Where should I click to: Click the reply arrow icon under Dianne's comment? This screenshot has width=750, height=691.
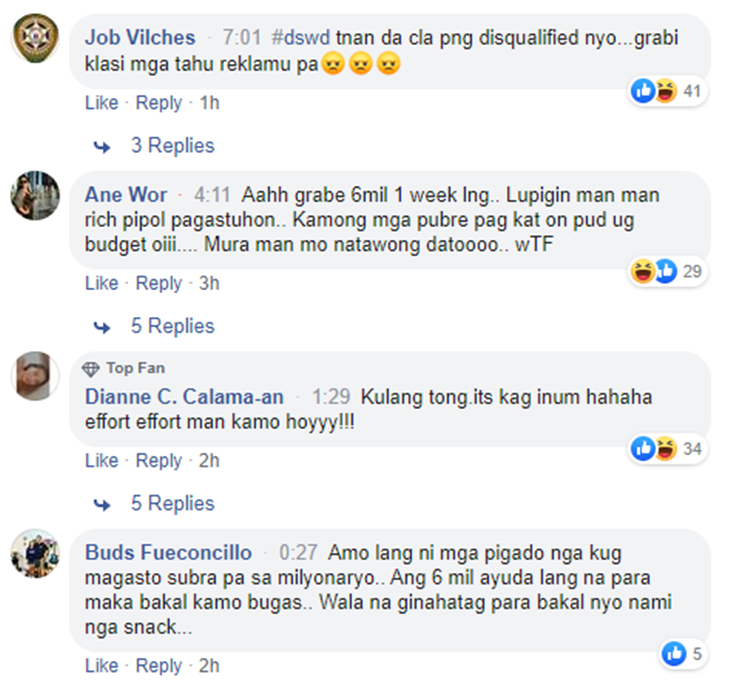(102, 505)
